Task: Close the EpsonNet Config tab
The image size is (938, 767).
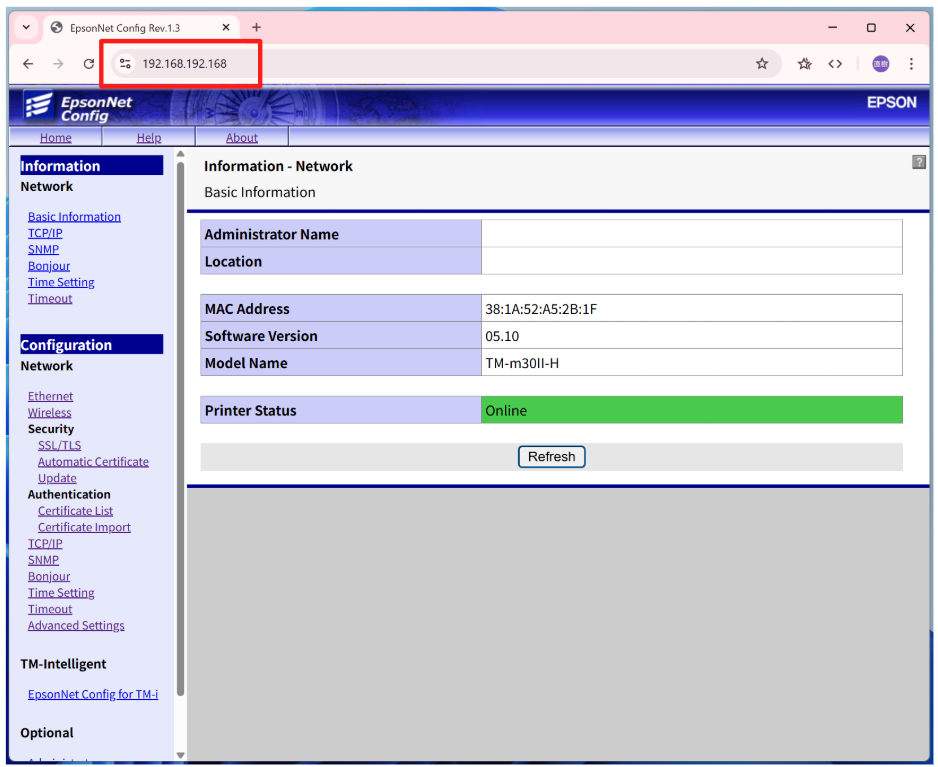Action: point(226,28)
